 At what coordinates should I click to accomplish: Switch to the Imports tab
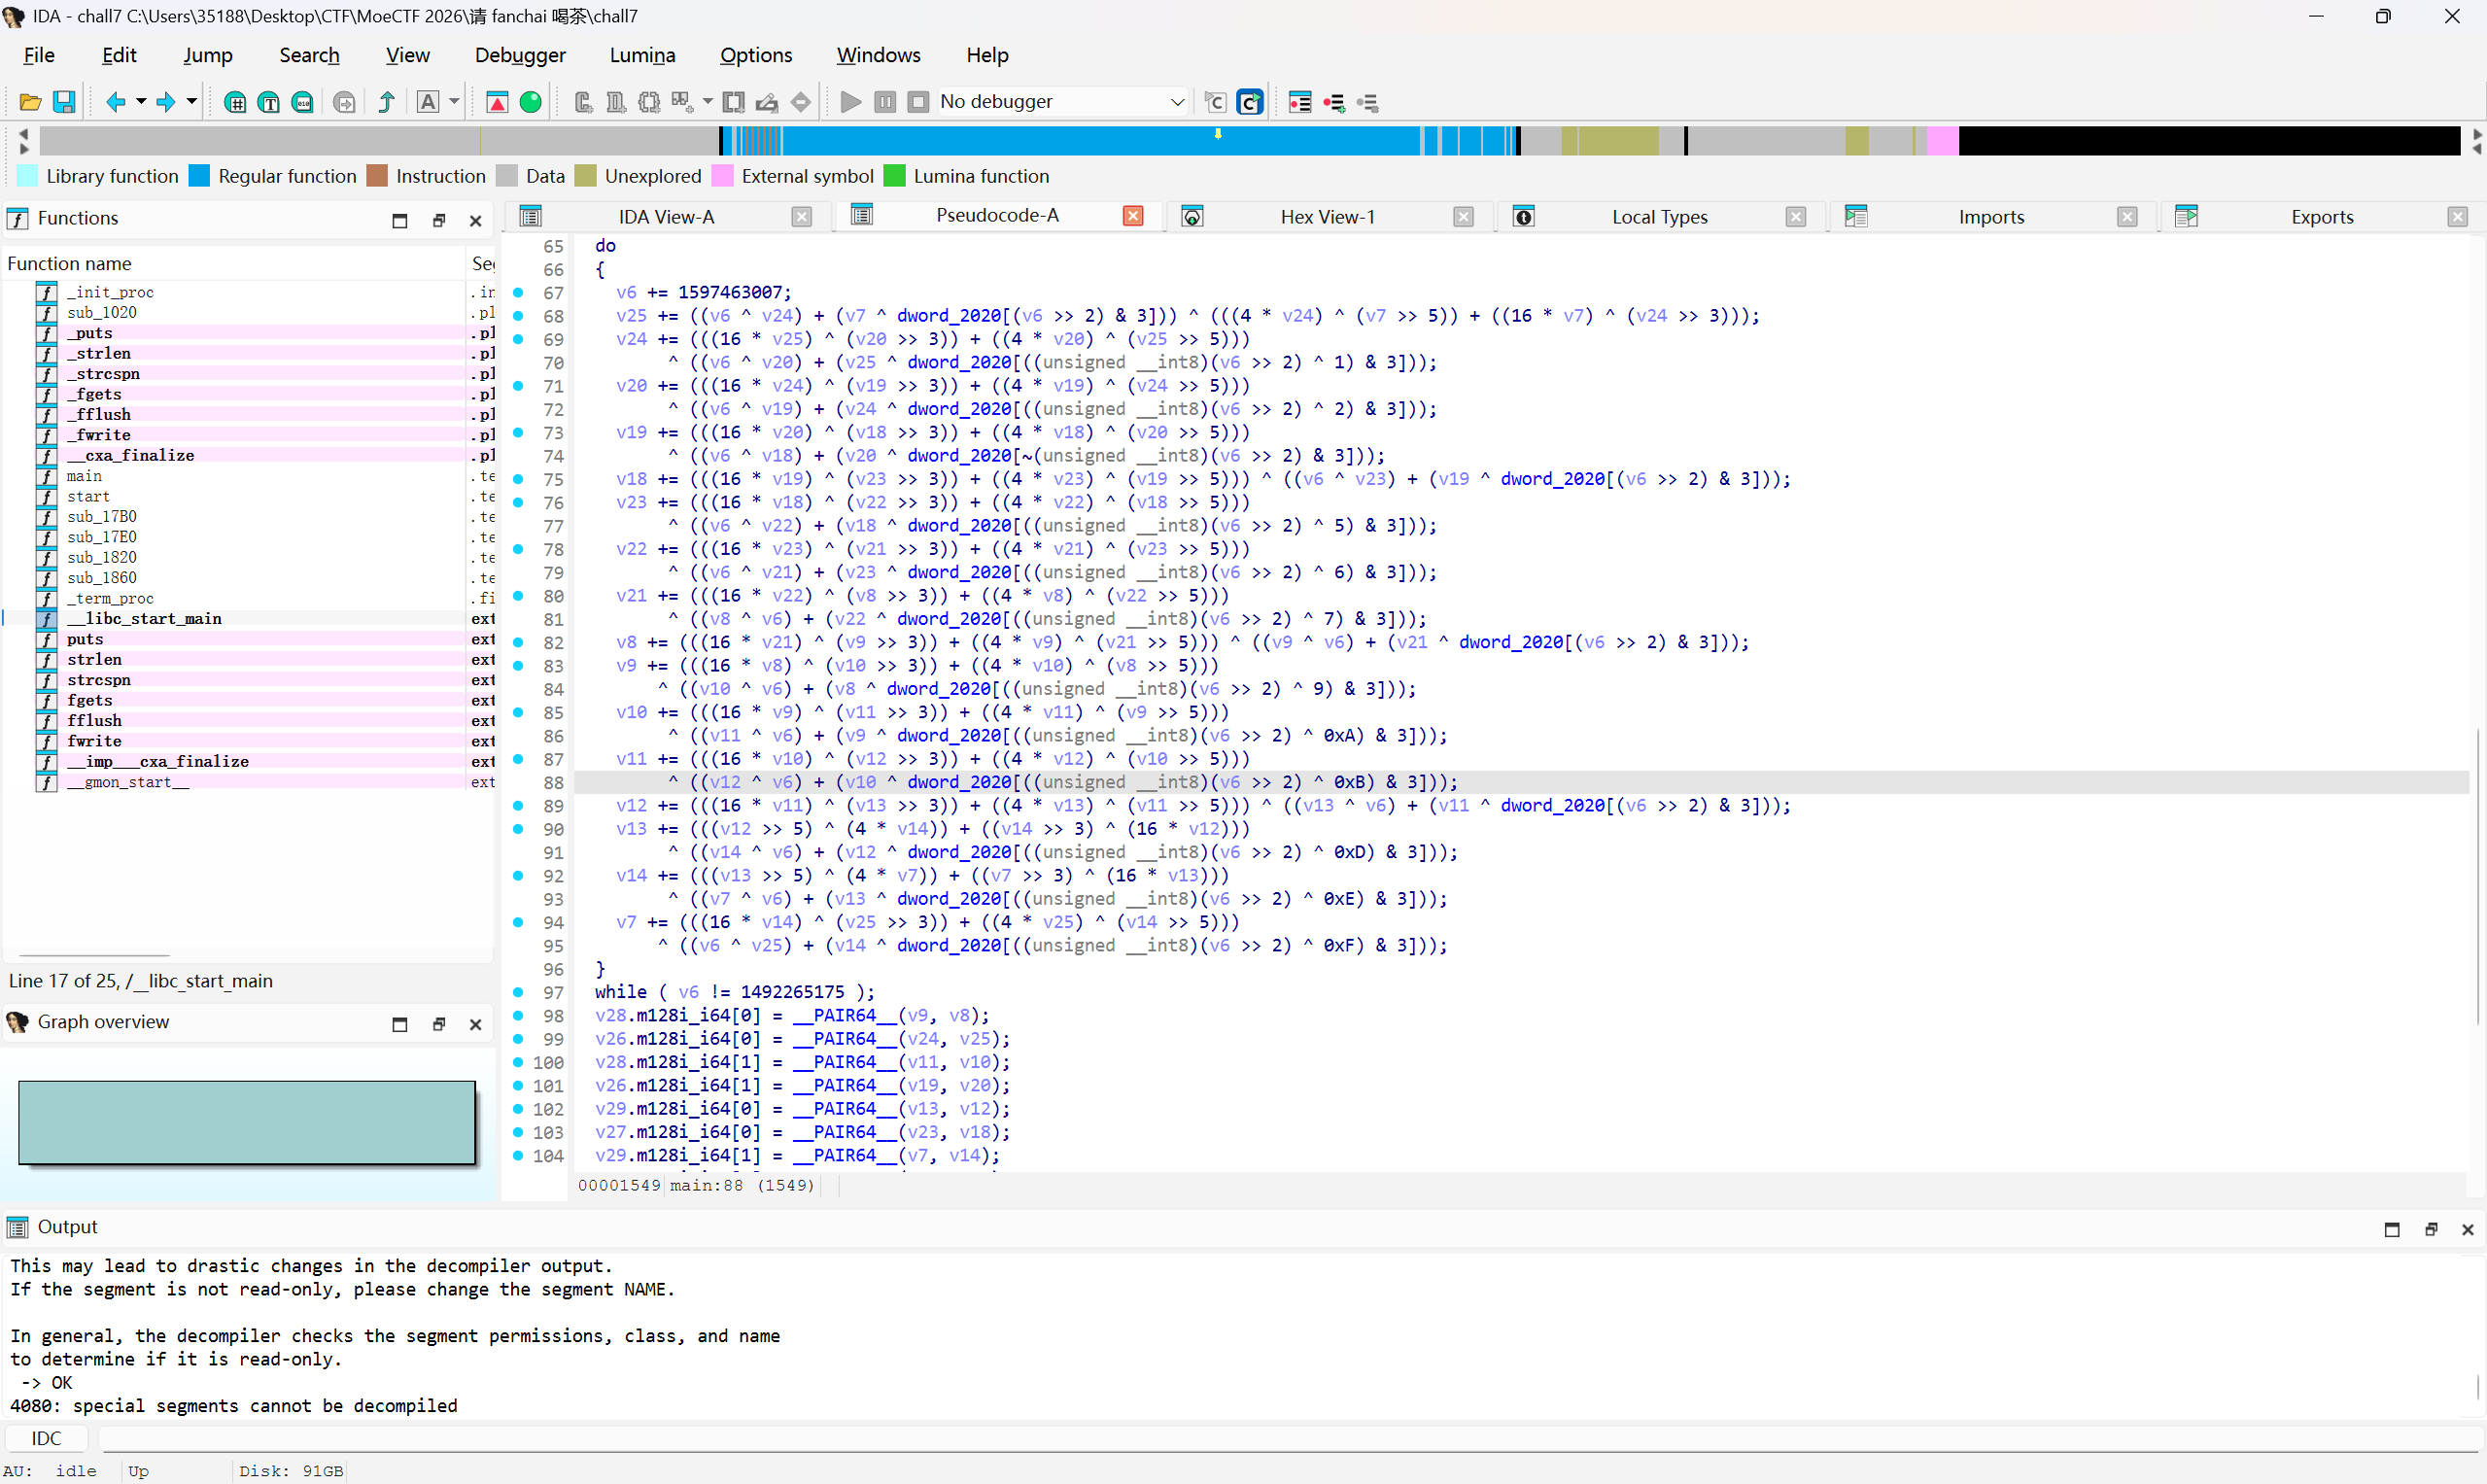pos(1991,217)
